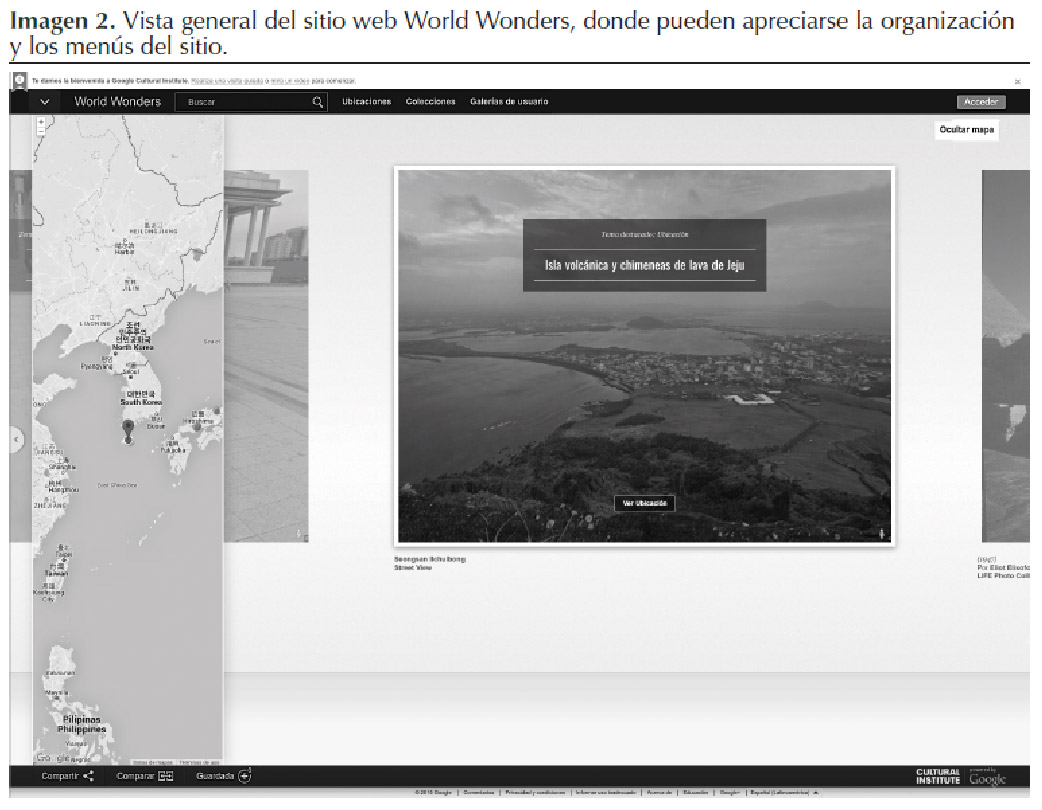
Task: Open Galerías de usuario menu
Action: (x=508, y=102)
